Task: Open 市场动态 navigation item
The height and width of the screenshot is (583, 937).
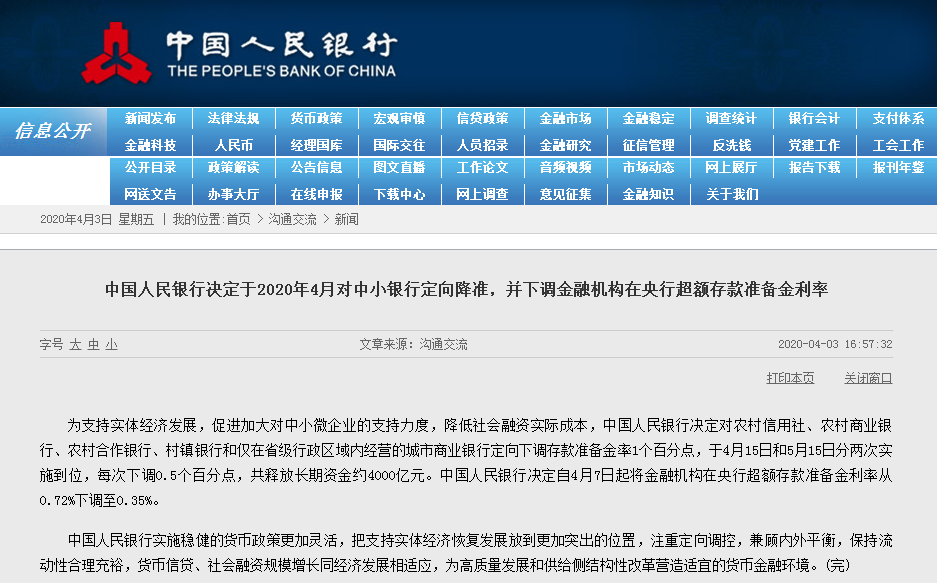Action: coord(648,167)
